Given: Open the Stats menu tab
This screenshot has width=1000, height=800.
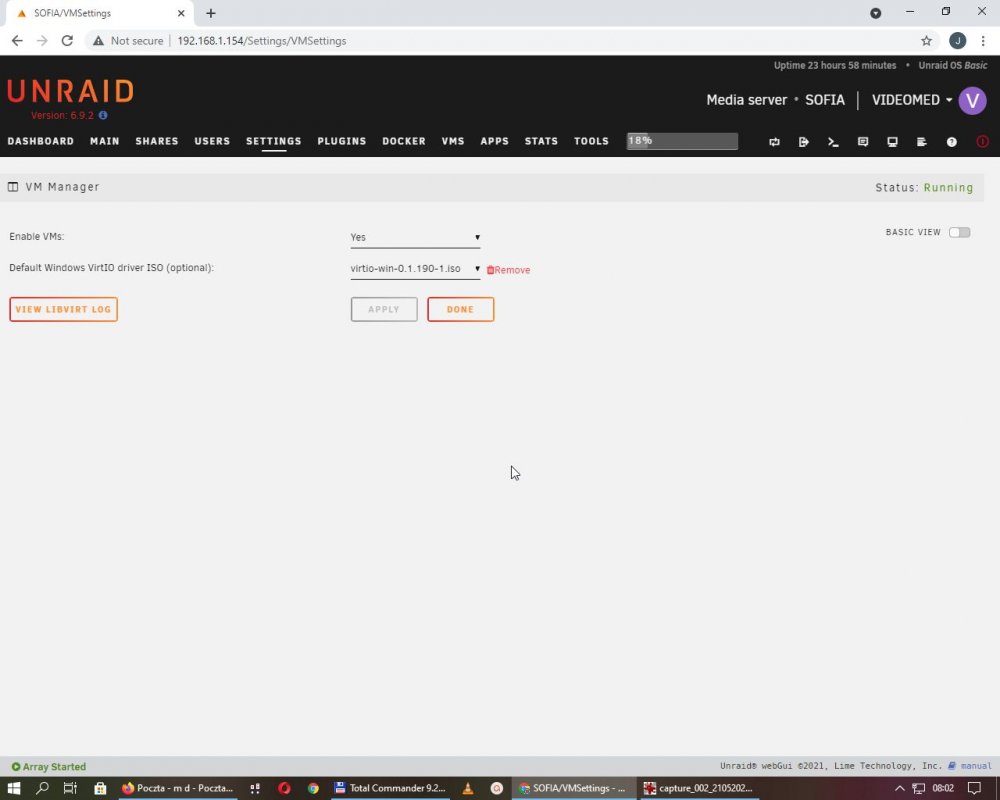Looking at the screenshot, I should (x=541, y=141).
